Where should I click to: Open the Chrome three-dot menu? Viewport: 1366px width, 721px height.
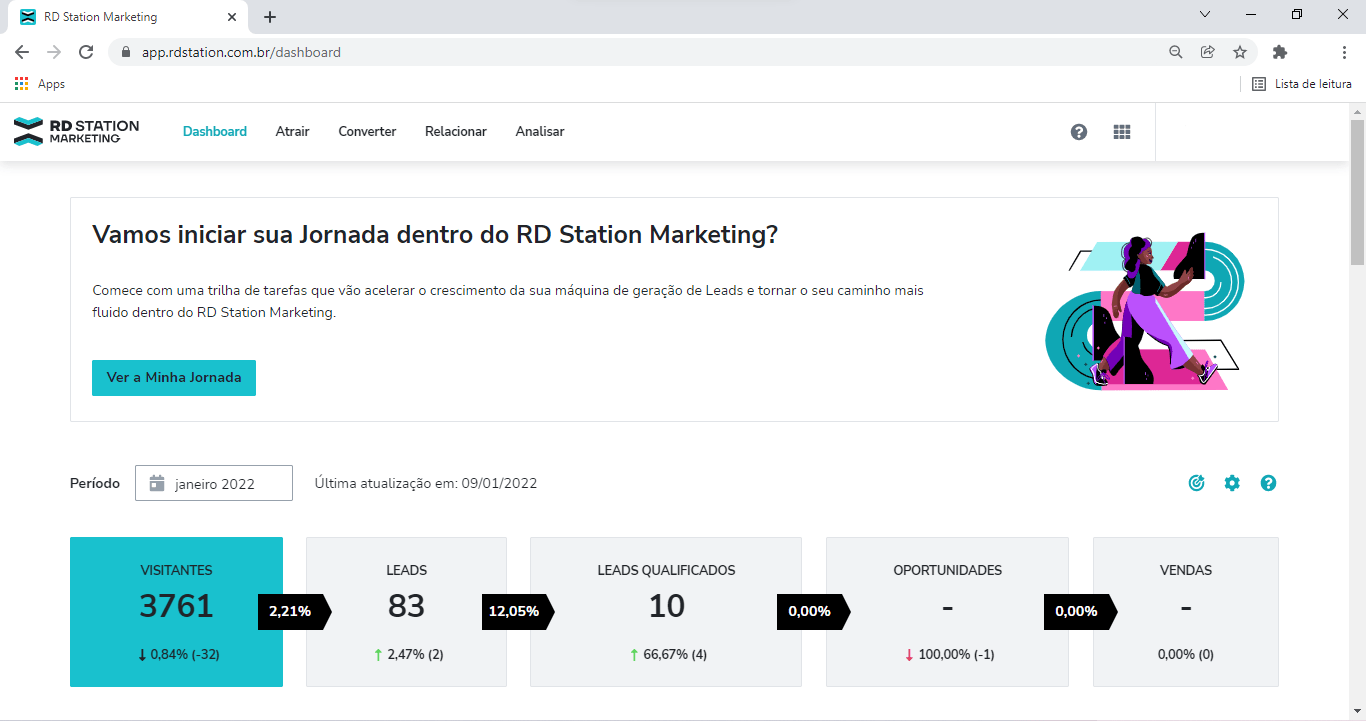pos(1345,51)
